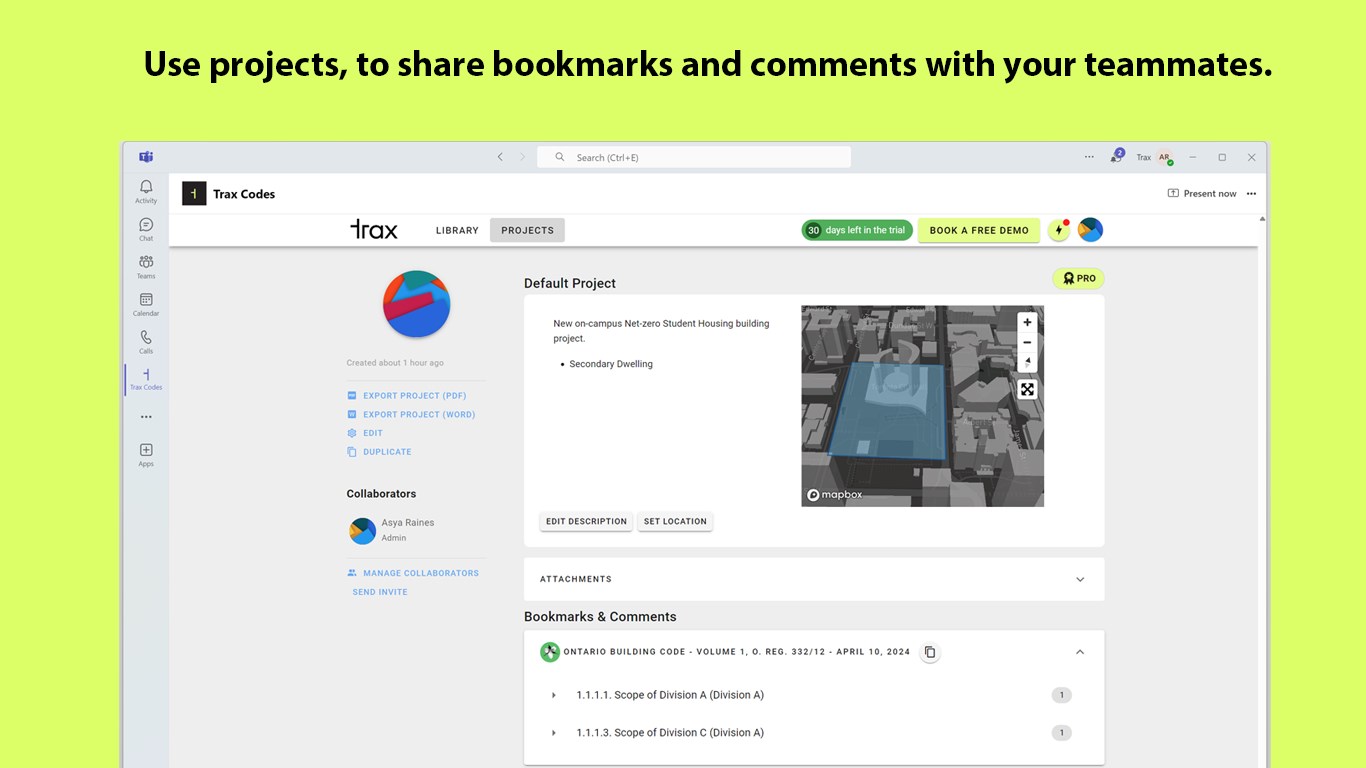Open the Activity bell in Teams sidebar

coord(146,191)
